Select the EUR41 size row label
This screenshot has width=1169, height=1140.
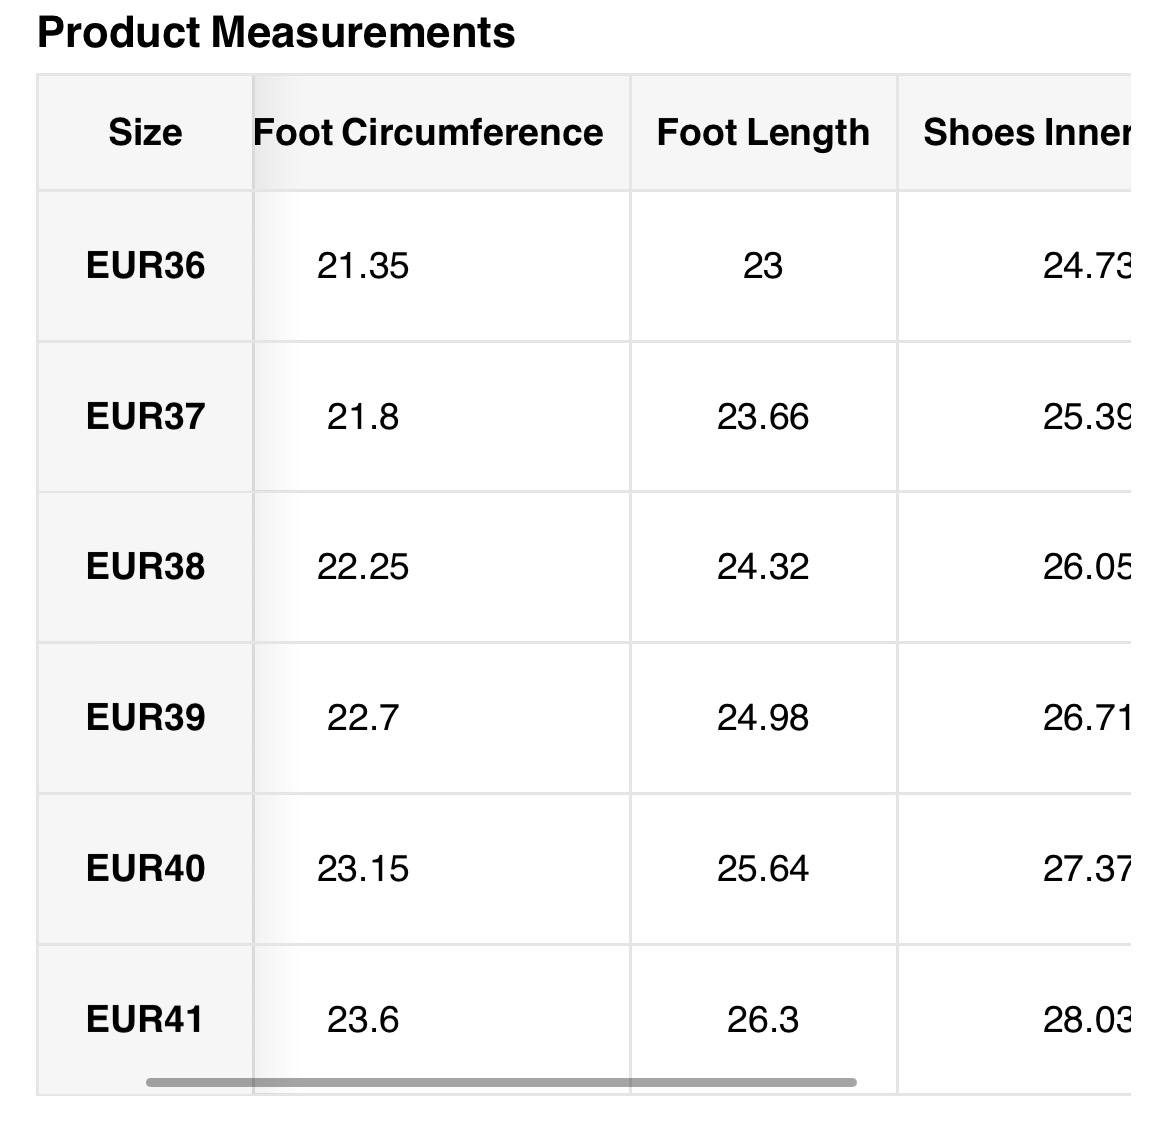pos(145,1019)
